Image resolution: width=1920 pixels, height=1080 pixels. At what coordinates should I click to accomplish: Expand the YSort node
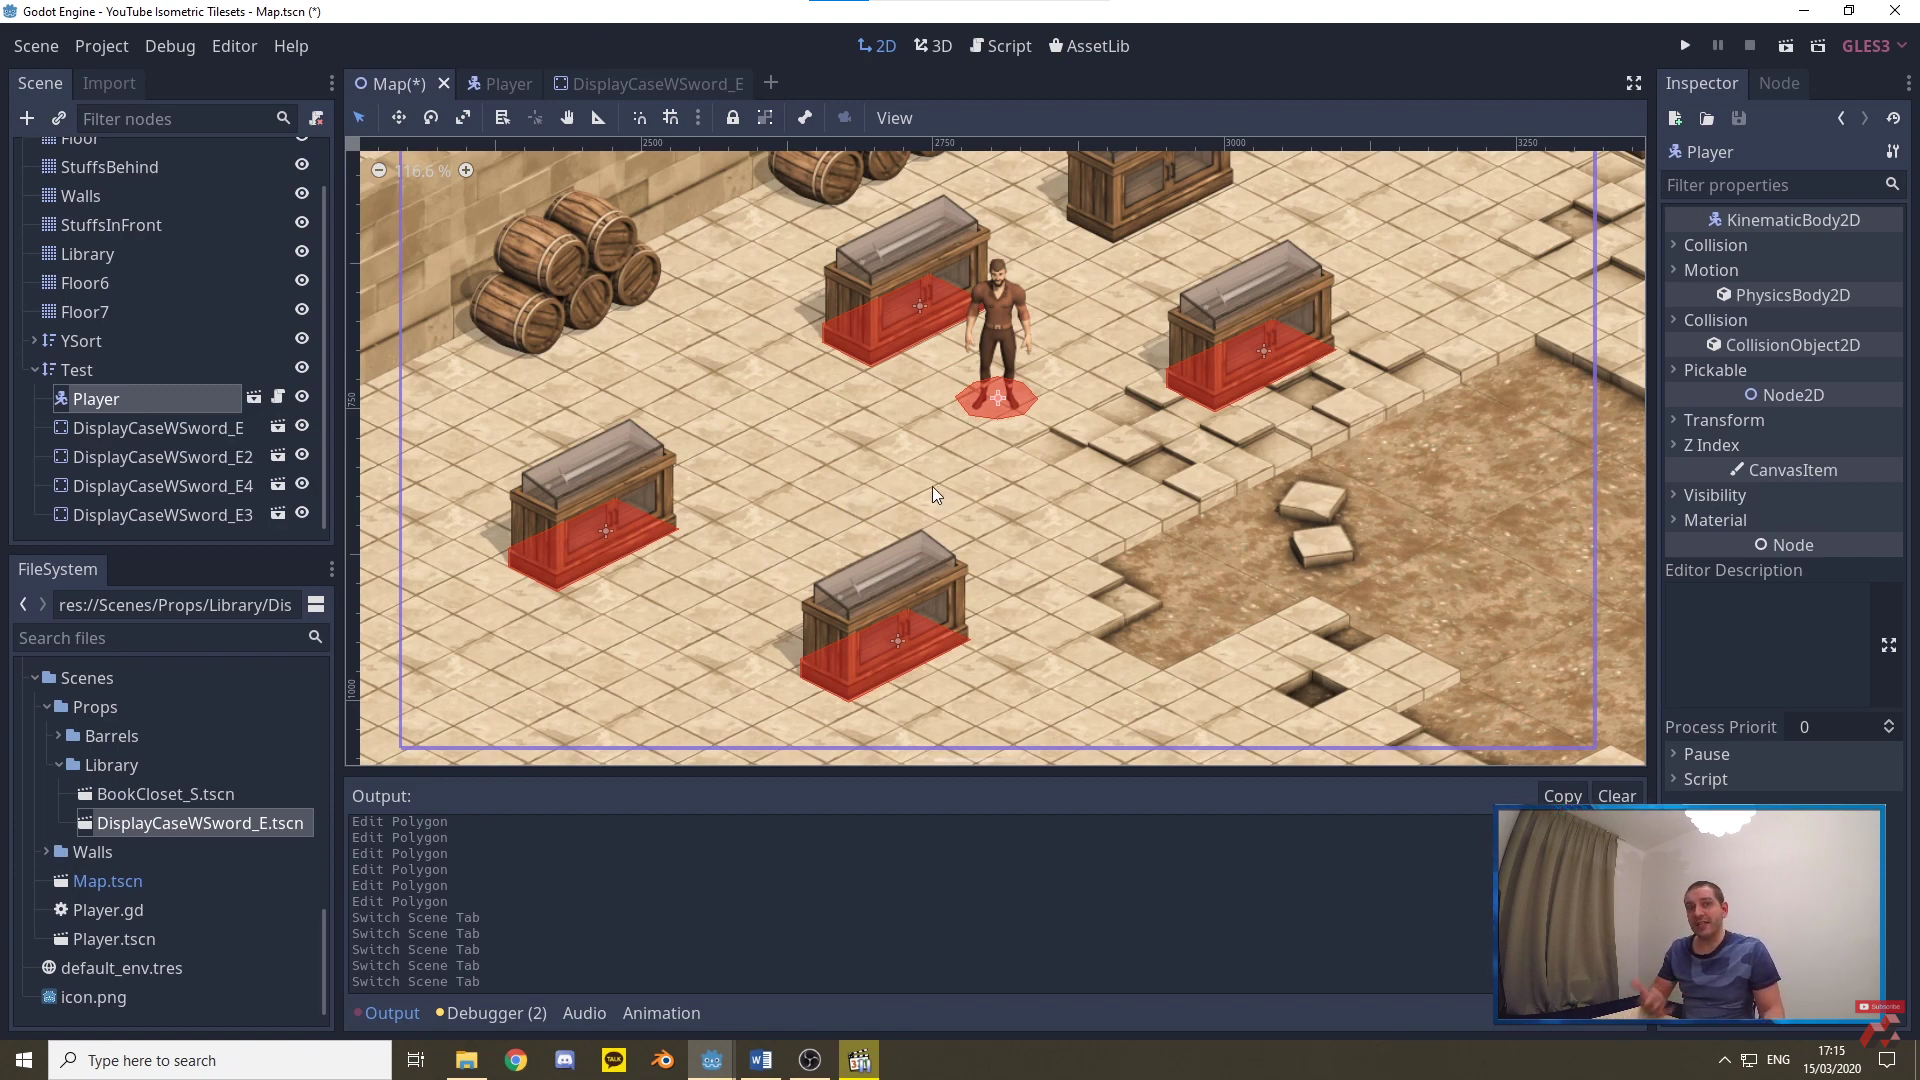tap(35, 341)
